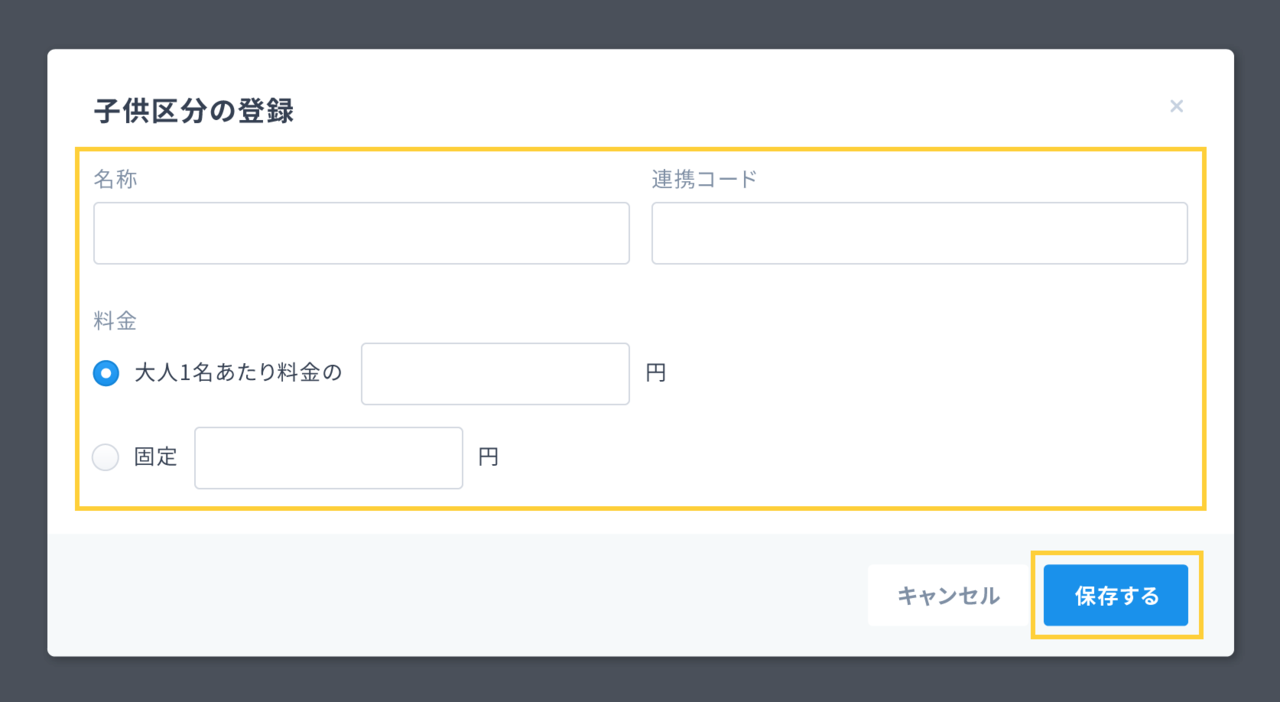Click the 大人1名あたり料金の amount input box
This screenshot has width=1280, height=702.
pos(495,374)
